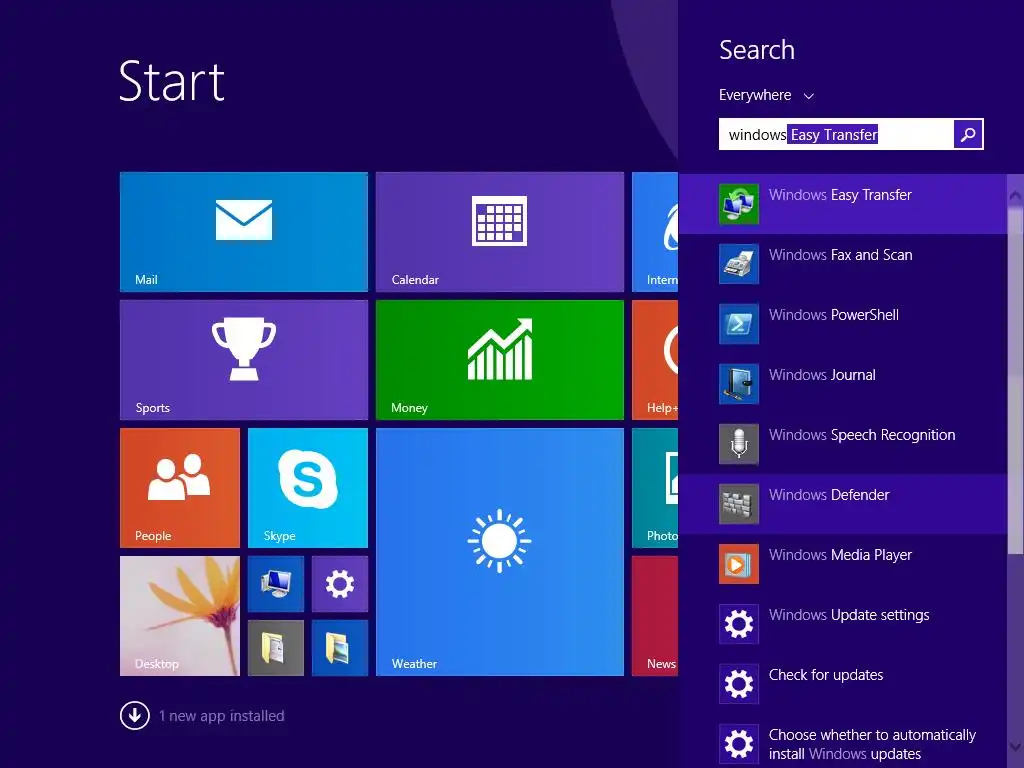Click the scrollbar down arrow in results

[1016, 746]
